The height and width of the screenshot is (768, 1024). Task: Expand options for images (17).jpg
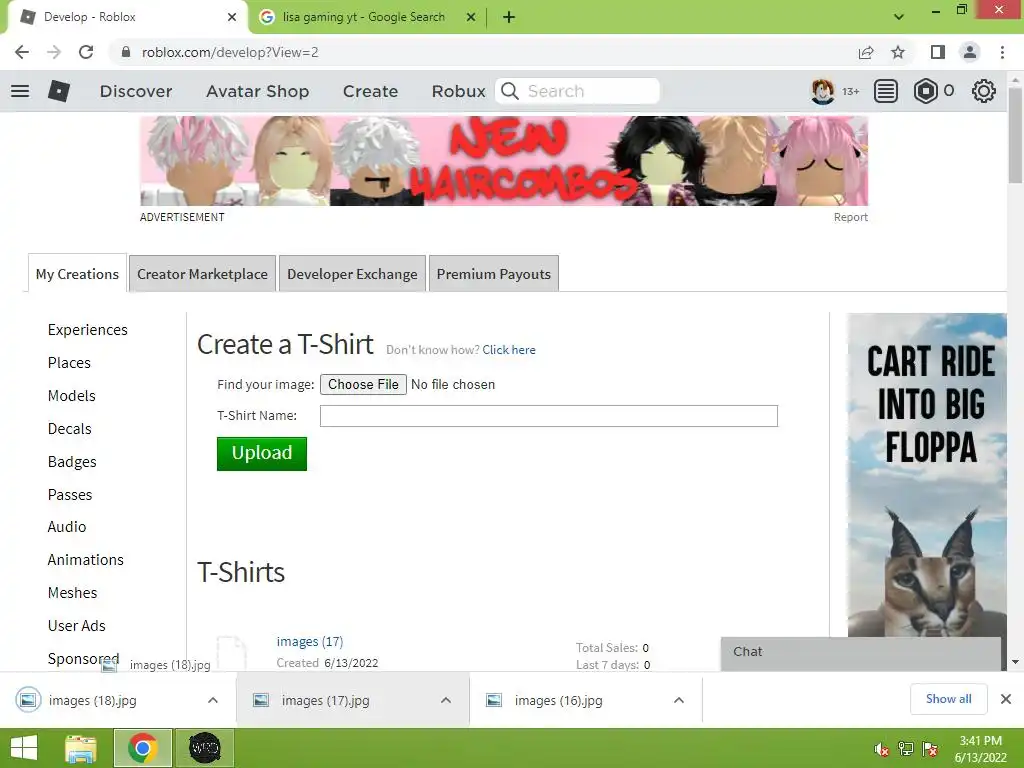click(x=446, y=700)
